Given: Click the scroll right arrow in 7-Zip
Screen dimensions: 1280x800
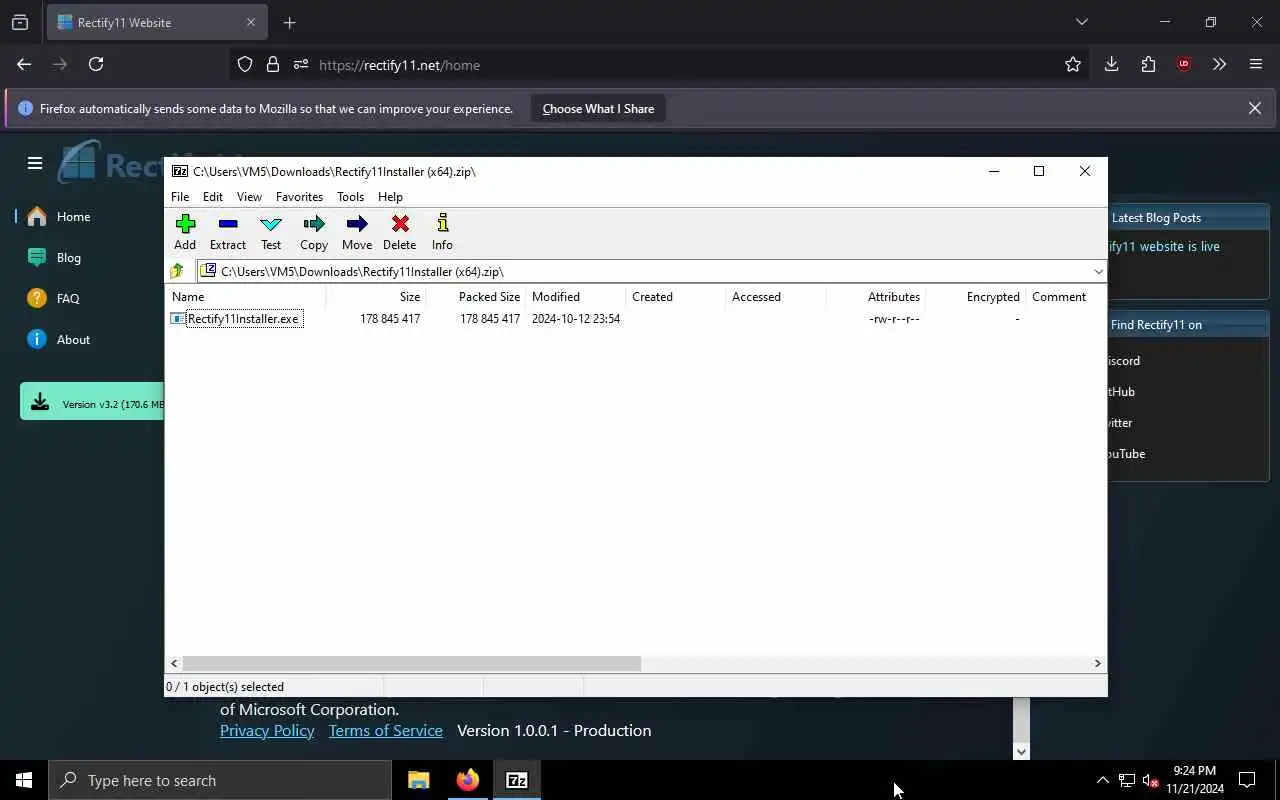Looking at the screenshot, I should coord(1097,663).
